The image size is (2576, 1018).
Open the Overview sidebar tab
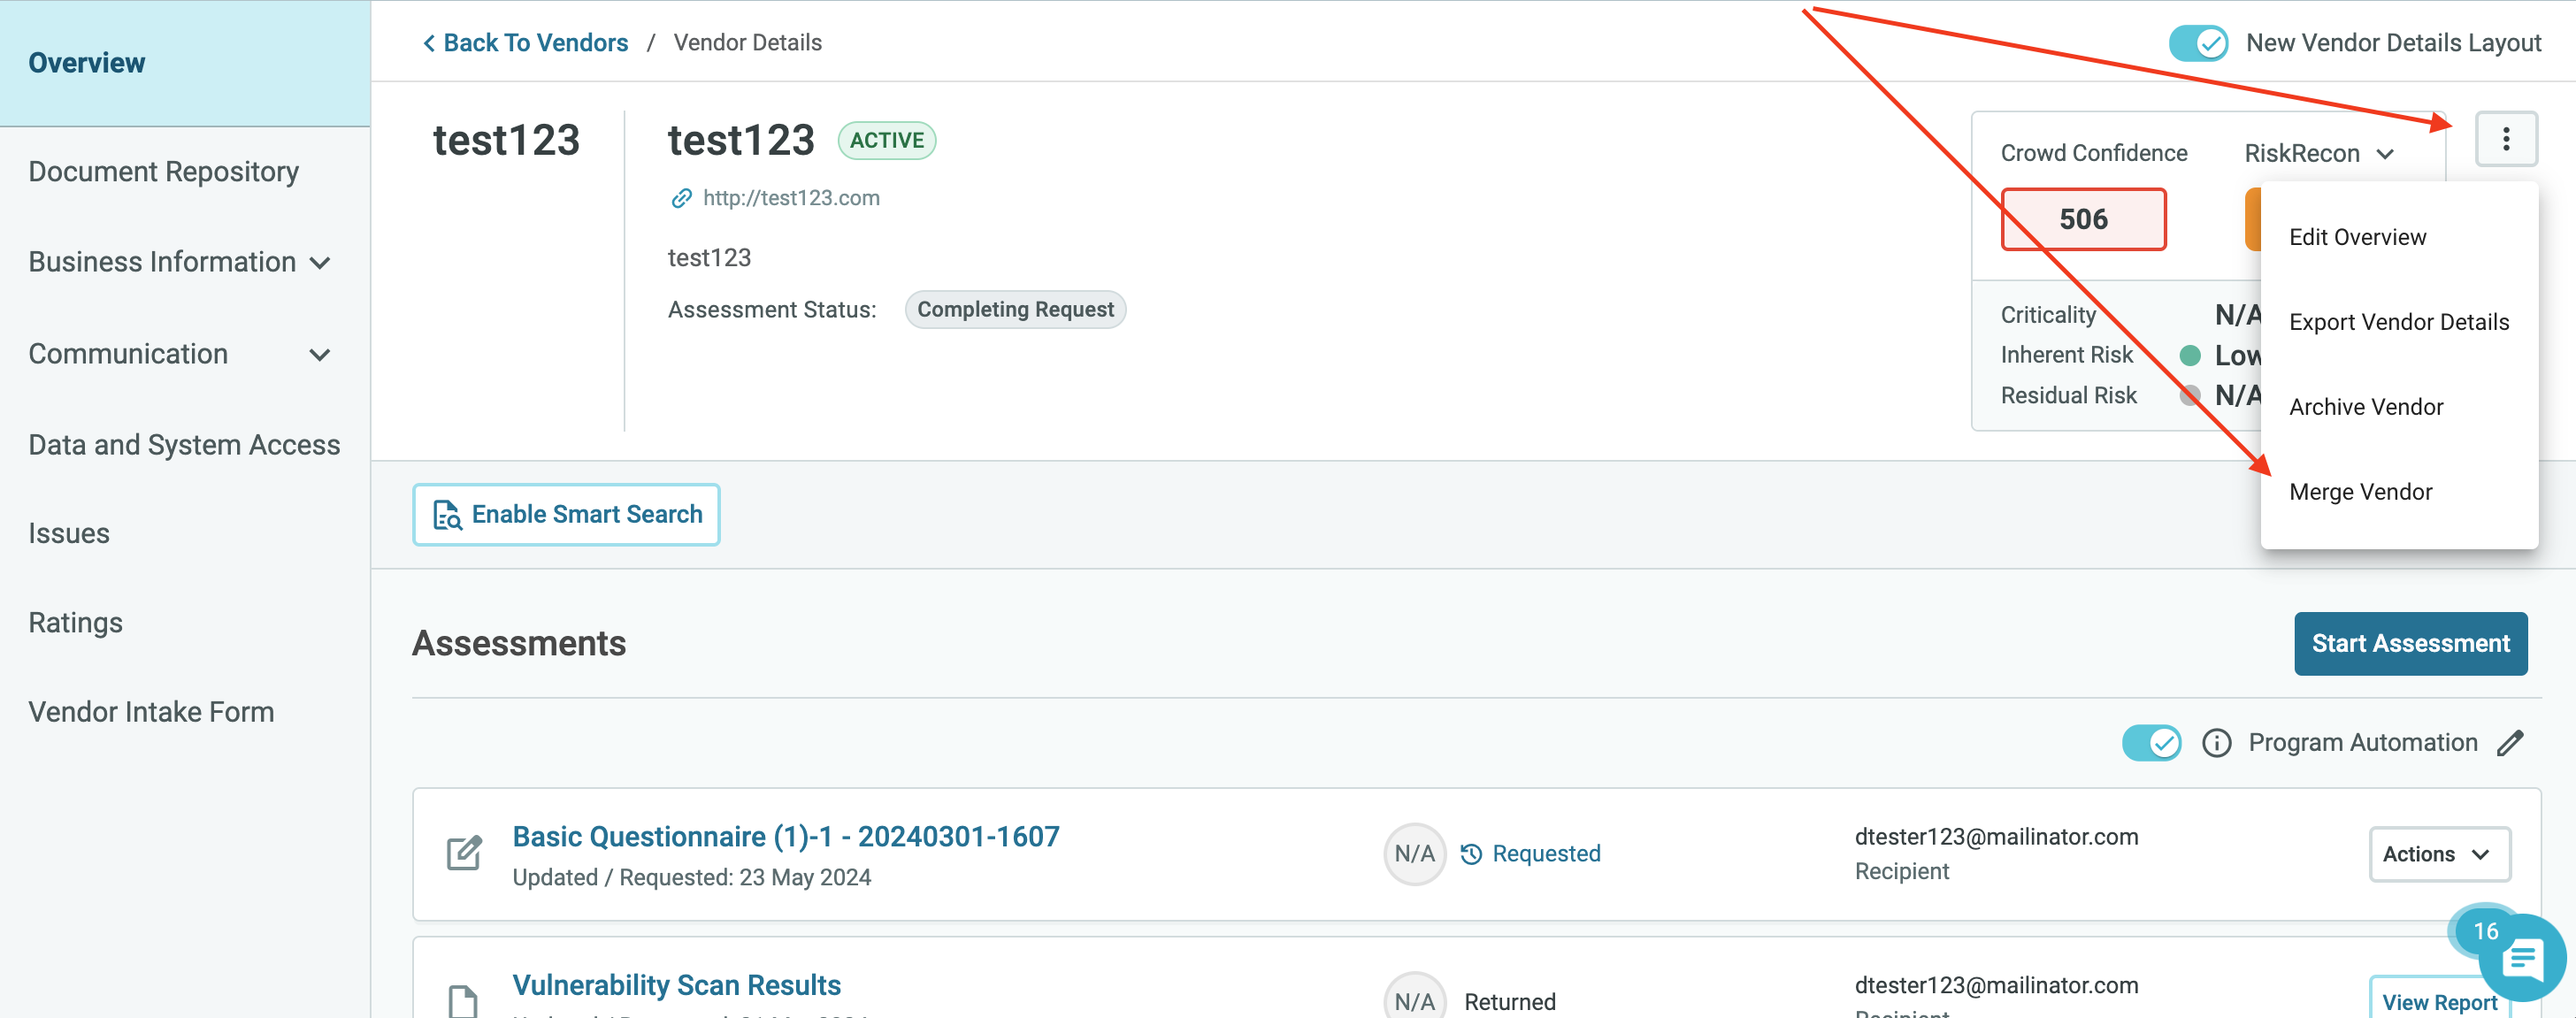185,63
